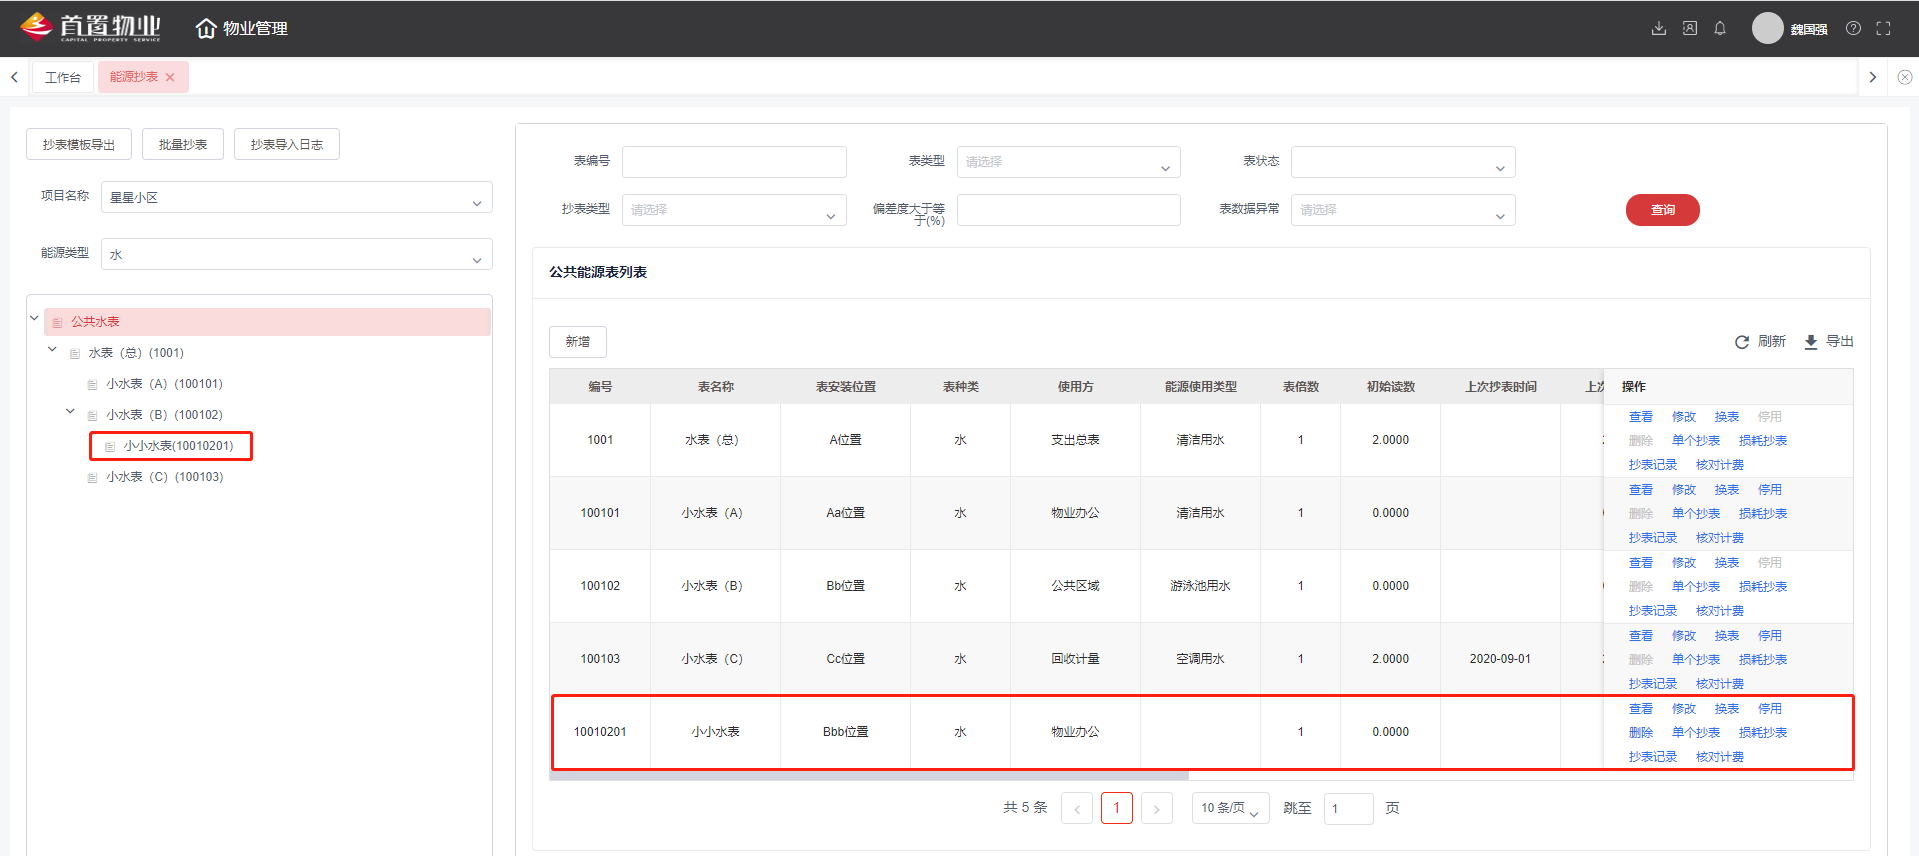
Task: Collapse the 小水表（B）(100102) node arrow
Action: point(70,412)
